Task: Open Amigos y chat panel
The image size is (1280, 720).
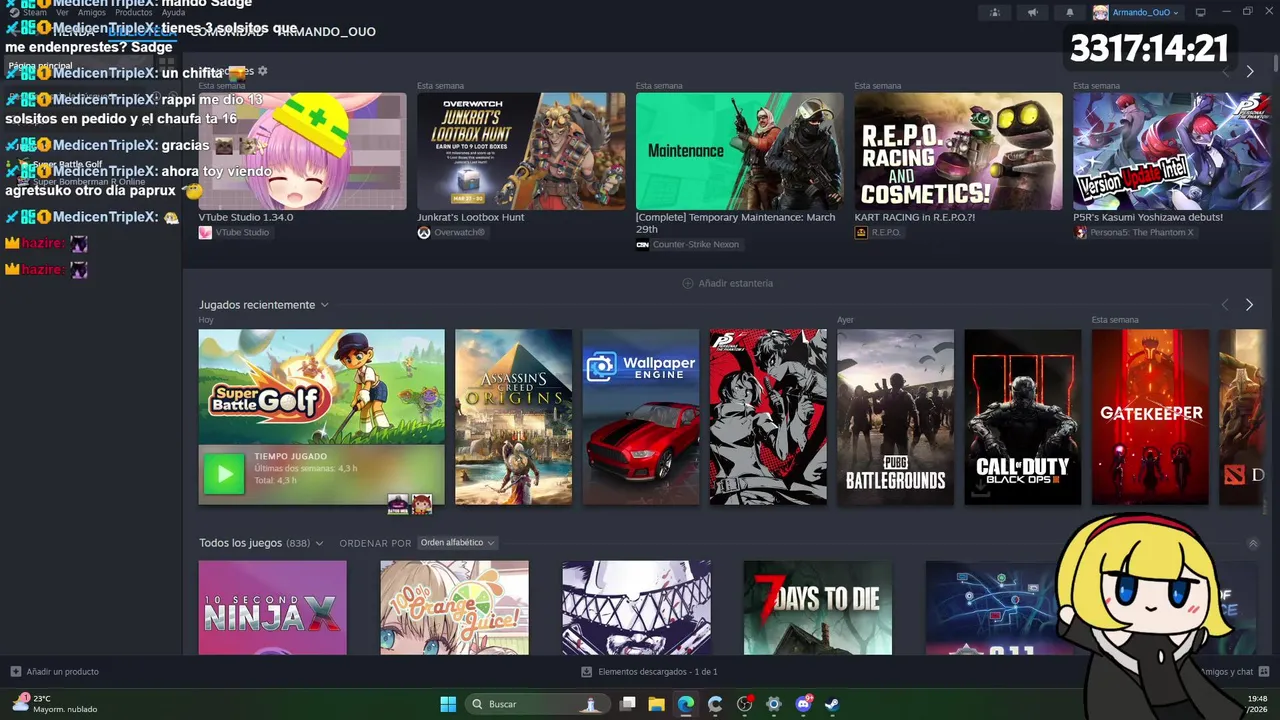Action: (1234, 672)
